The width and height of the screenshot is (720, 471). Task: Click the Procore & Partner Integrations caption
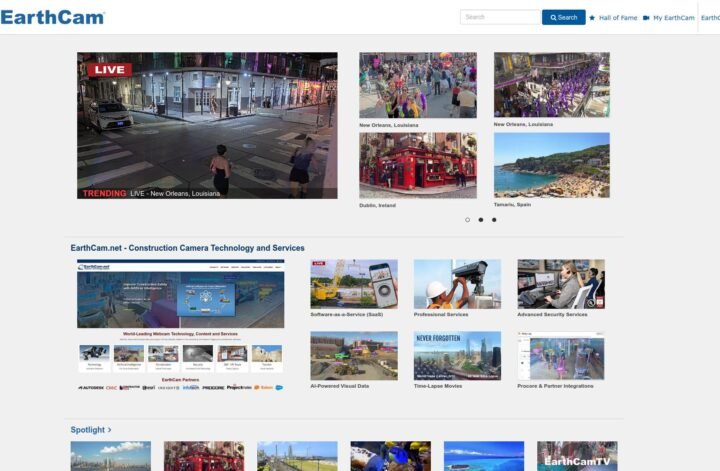[x=555, y=386]
